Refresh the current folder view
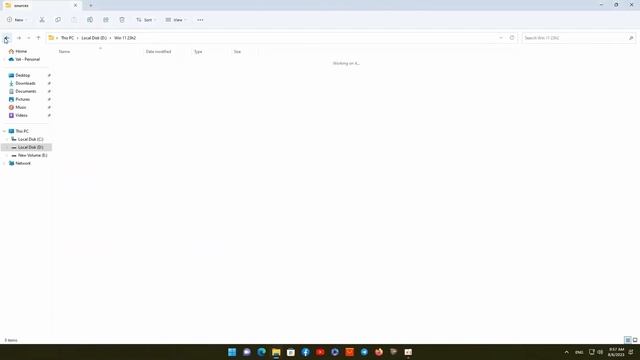The width and height of the screenshot is (640, 360). coord(512,38)
